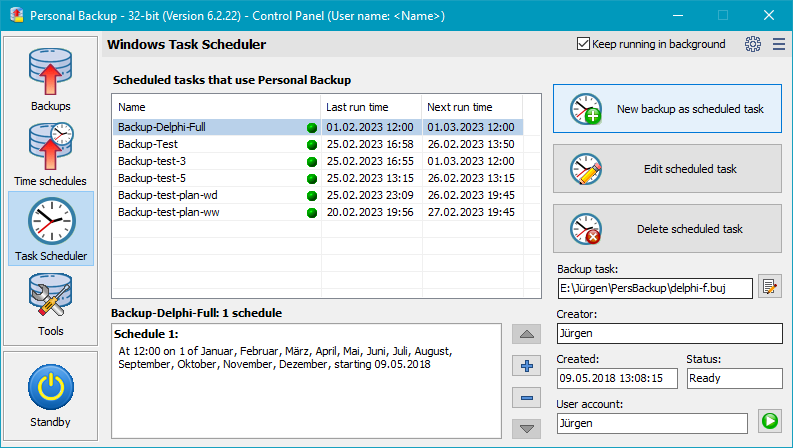This screenshot has height=448, width=793.
Task: Select the Backup-test-plan-ww task row
Action: coord(318,212)
